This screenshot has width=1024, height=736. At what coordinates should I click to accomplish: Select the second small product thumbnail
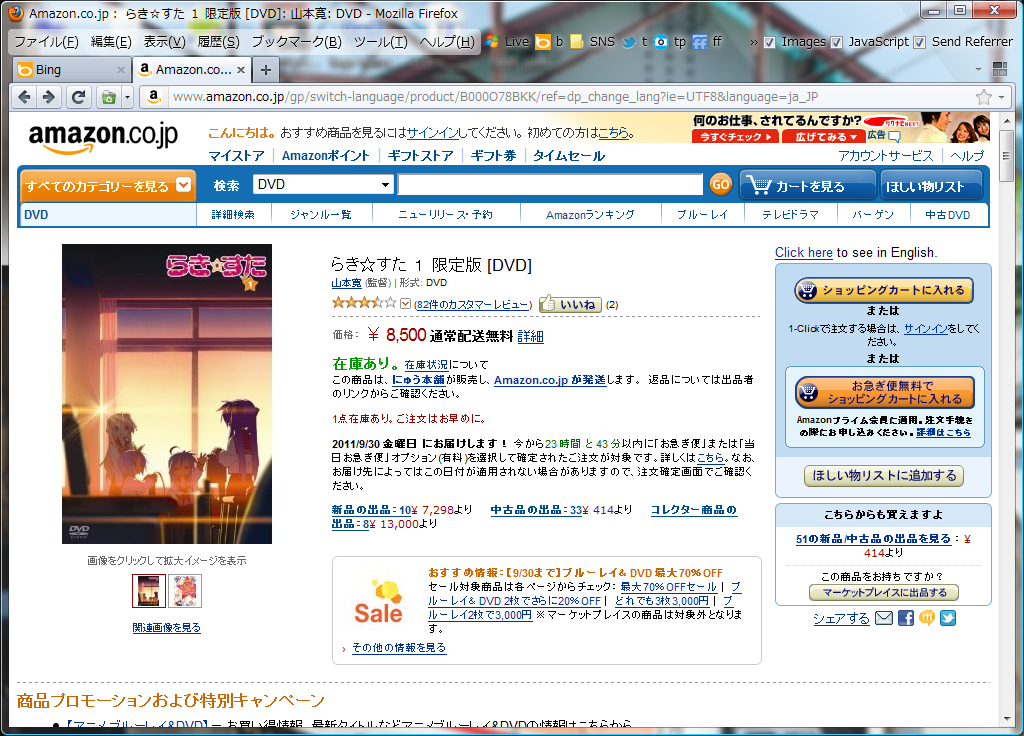click(x=185, y=590)
